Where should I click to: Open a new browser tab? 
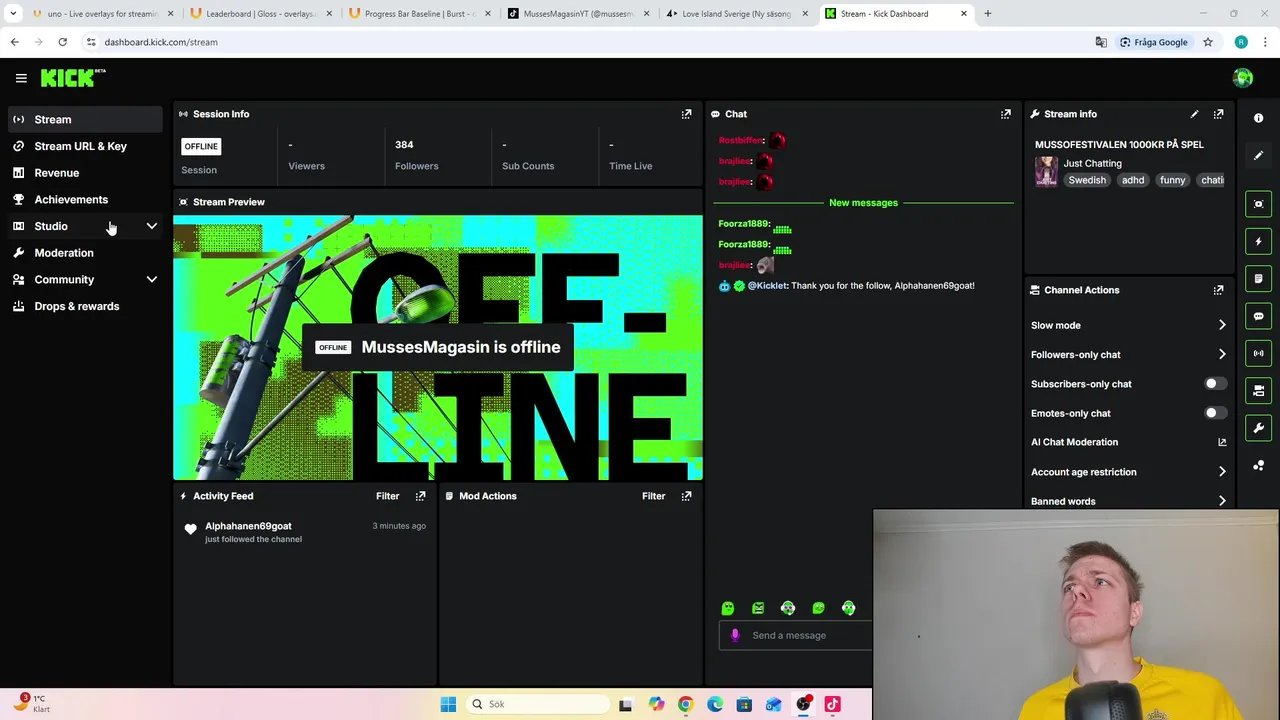pos(987,14)
